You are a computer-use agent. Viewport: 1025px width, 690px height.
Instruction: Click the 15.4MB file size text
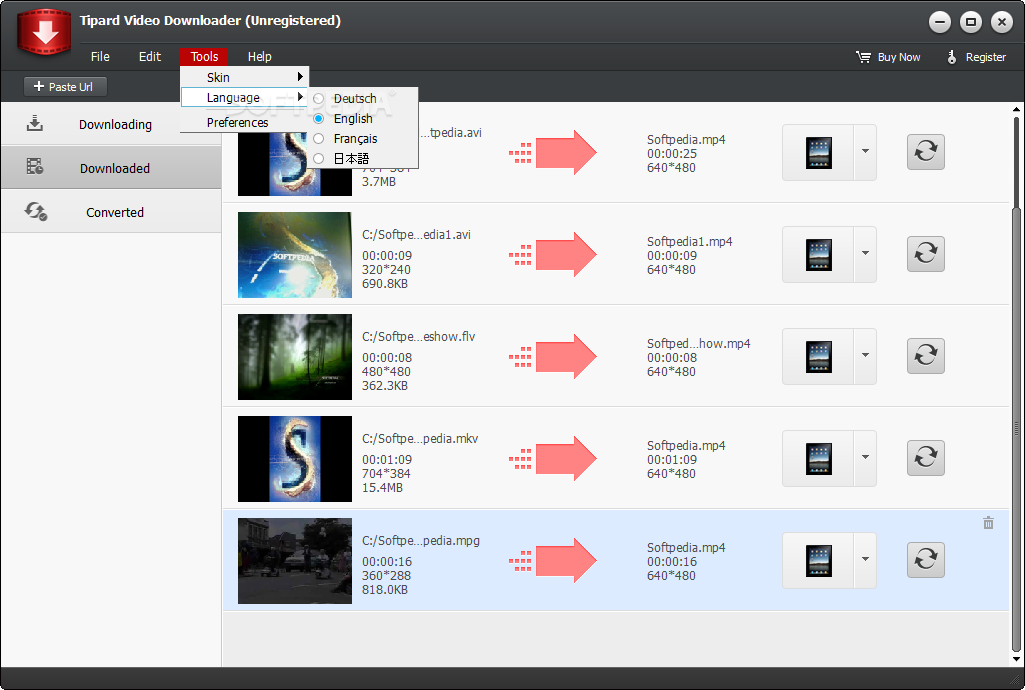click(x=382, y=487)
